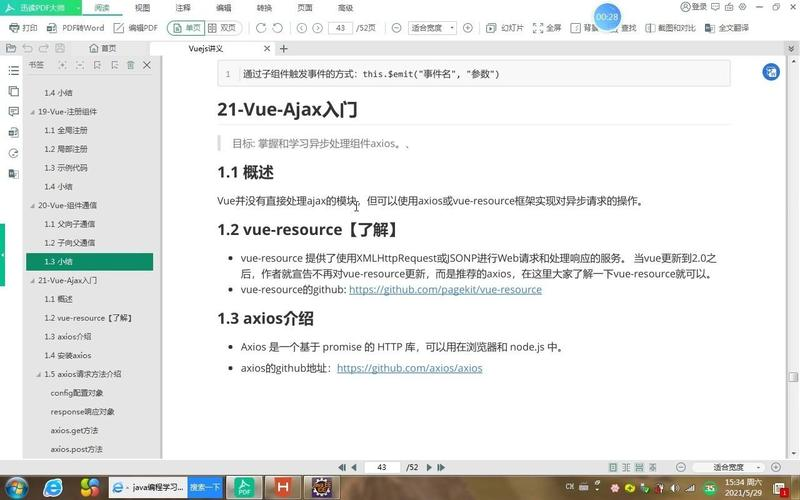This screenshot has width=800, height=500.
Task: Click the redo arrow in quick bar
Action: click(43, 48)
